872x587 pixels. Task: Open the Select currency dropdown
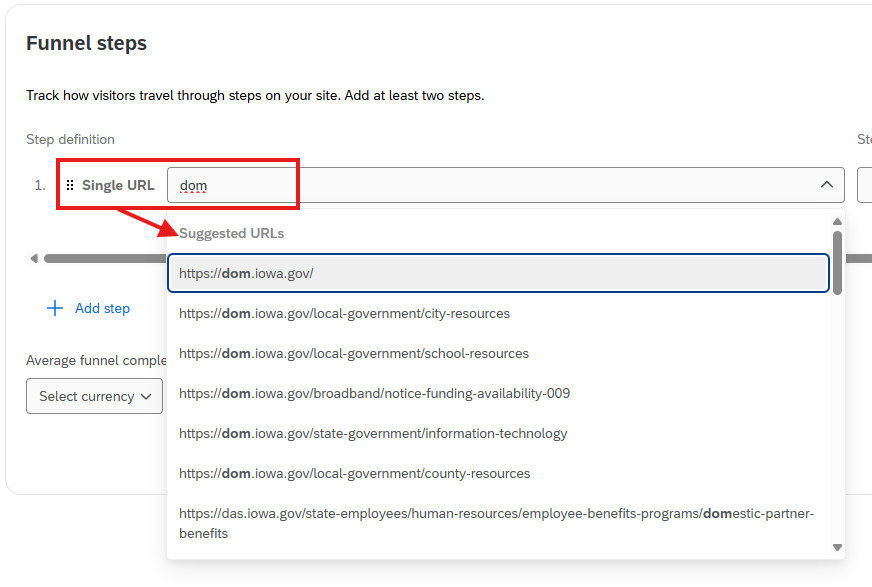point(94,396)
